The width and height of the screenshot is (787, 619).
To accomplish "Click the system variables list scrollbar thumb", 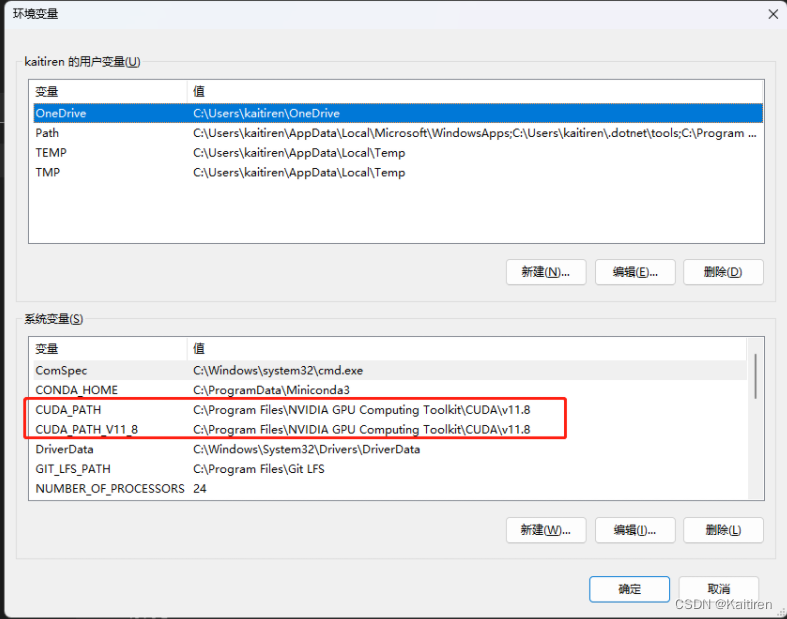I will (x=755, y=376).
